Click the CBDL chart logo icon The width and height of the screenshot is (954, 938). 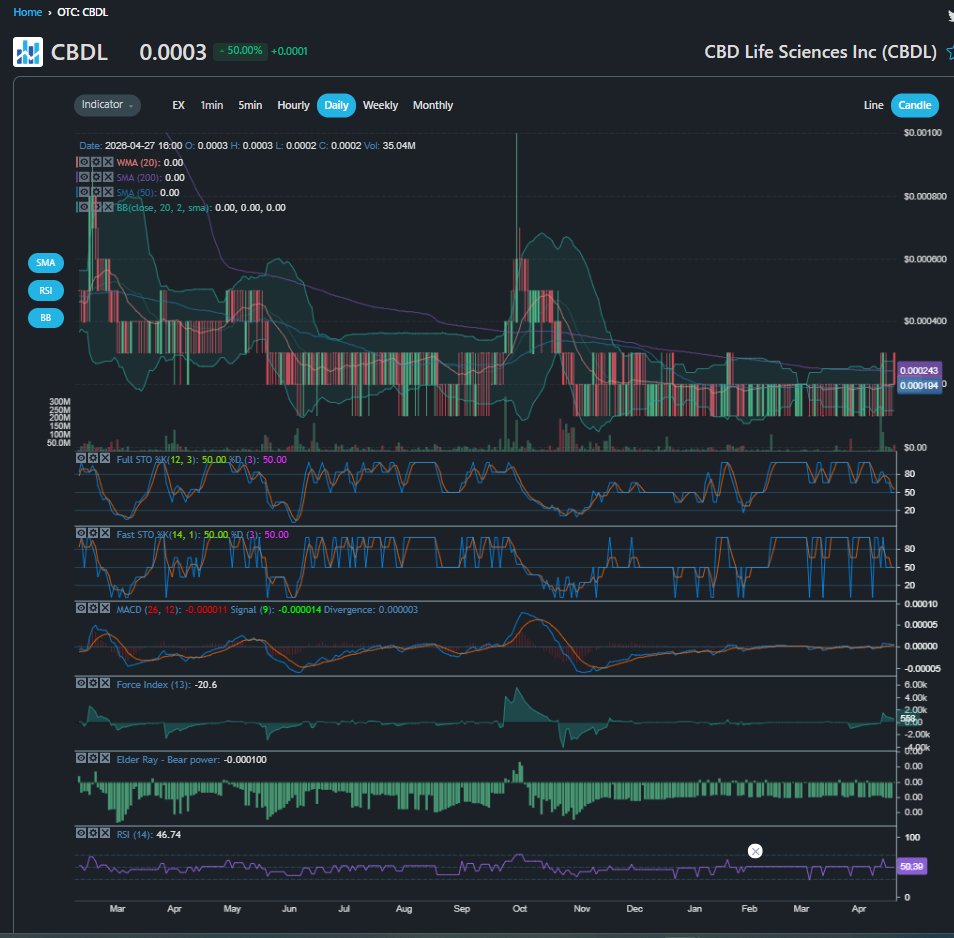28,52
